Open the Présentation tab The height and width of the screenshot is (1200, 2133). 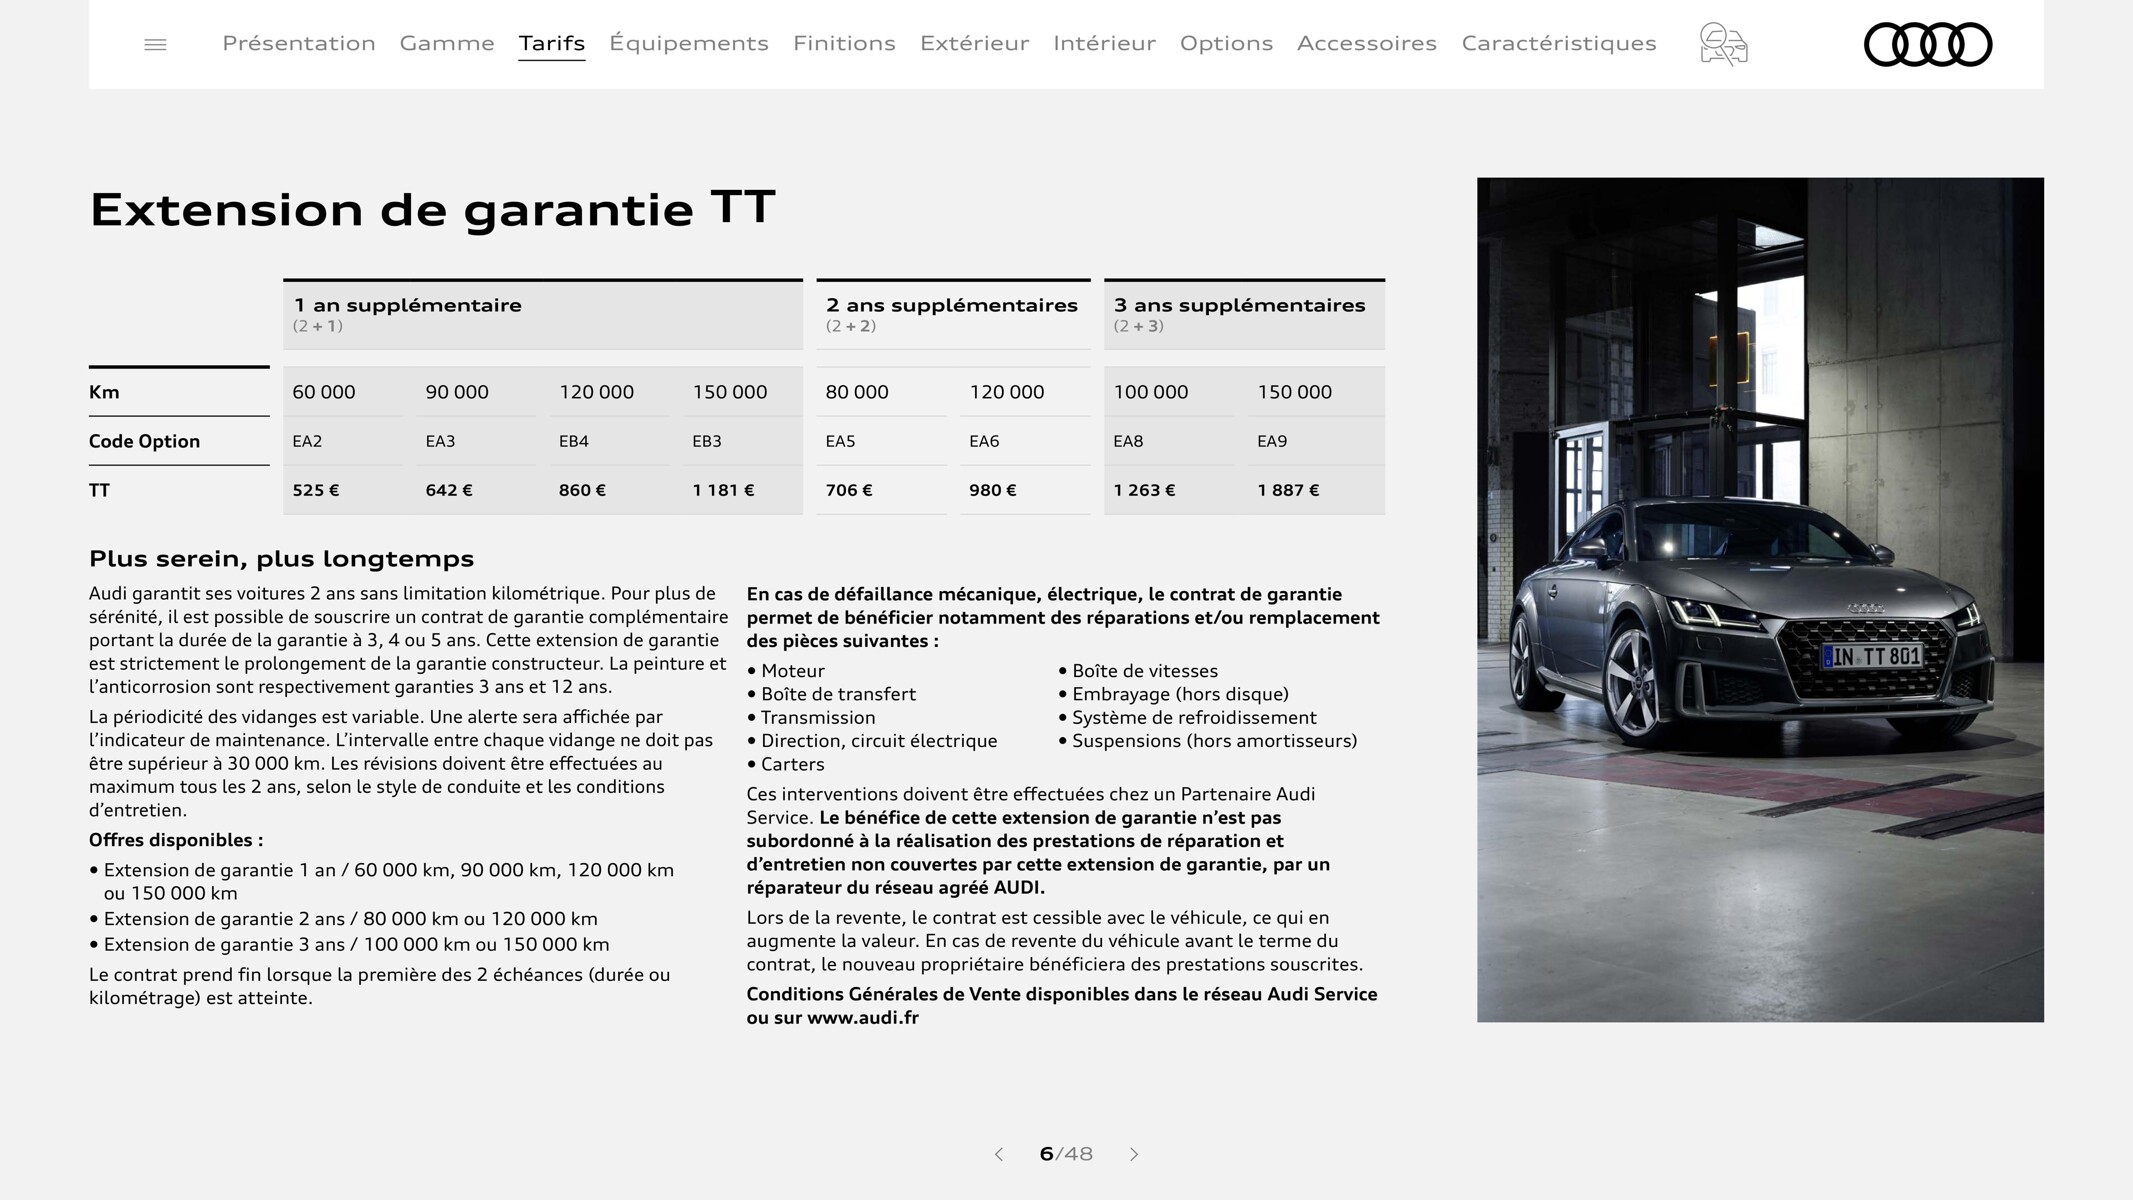[x=299, y=43]
